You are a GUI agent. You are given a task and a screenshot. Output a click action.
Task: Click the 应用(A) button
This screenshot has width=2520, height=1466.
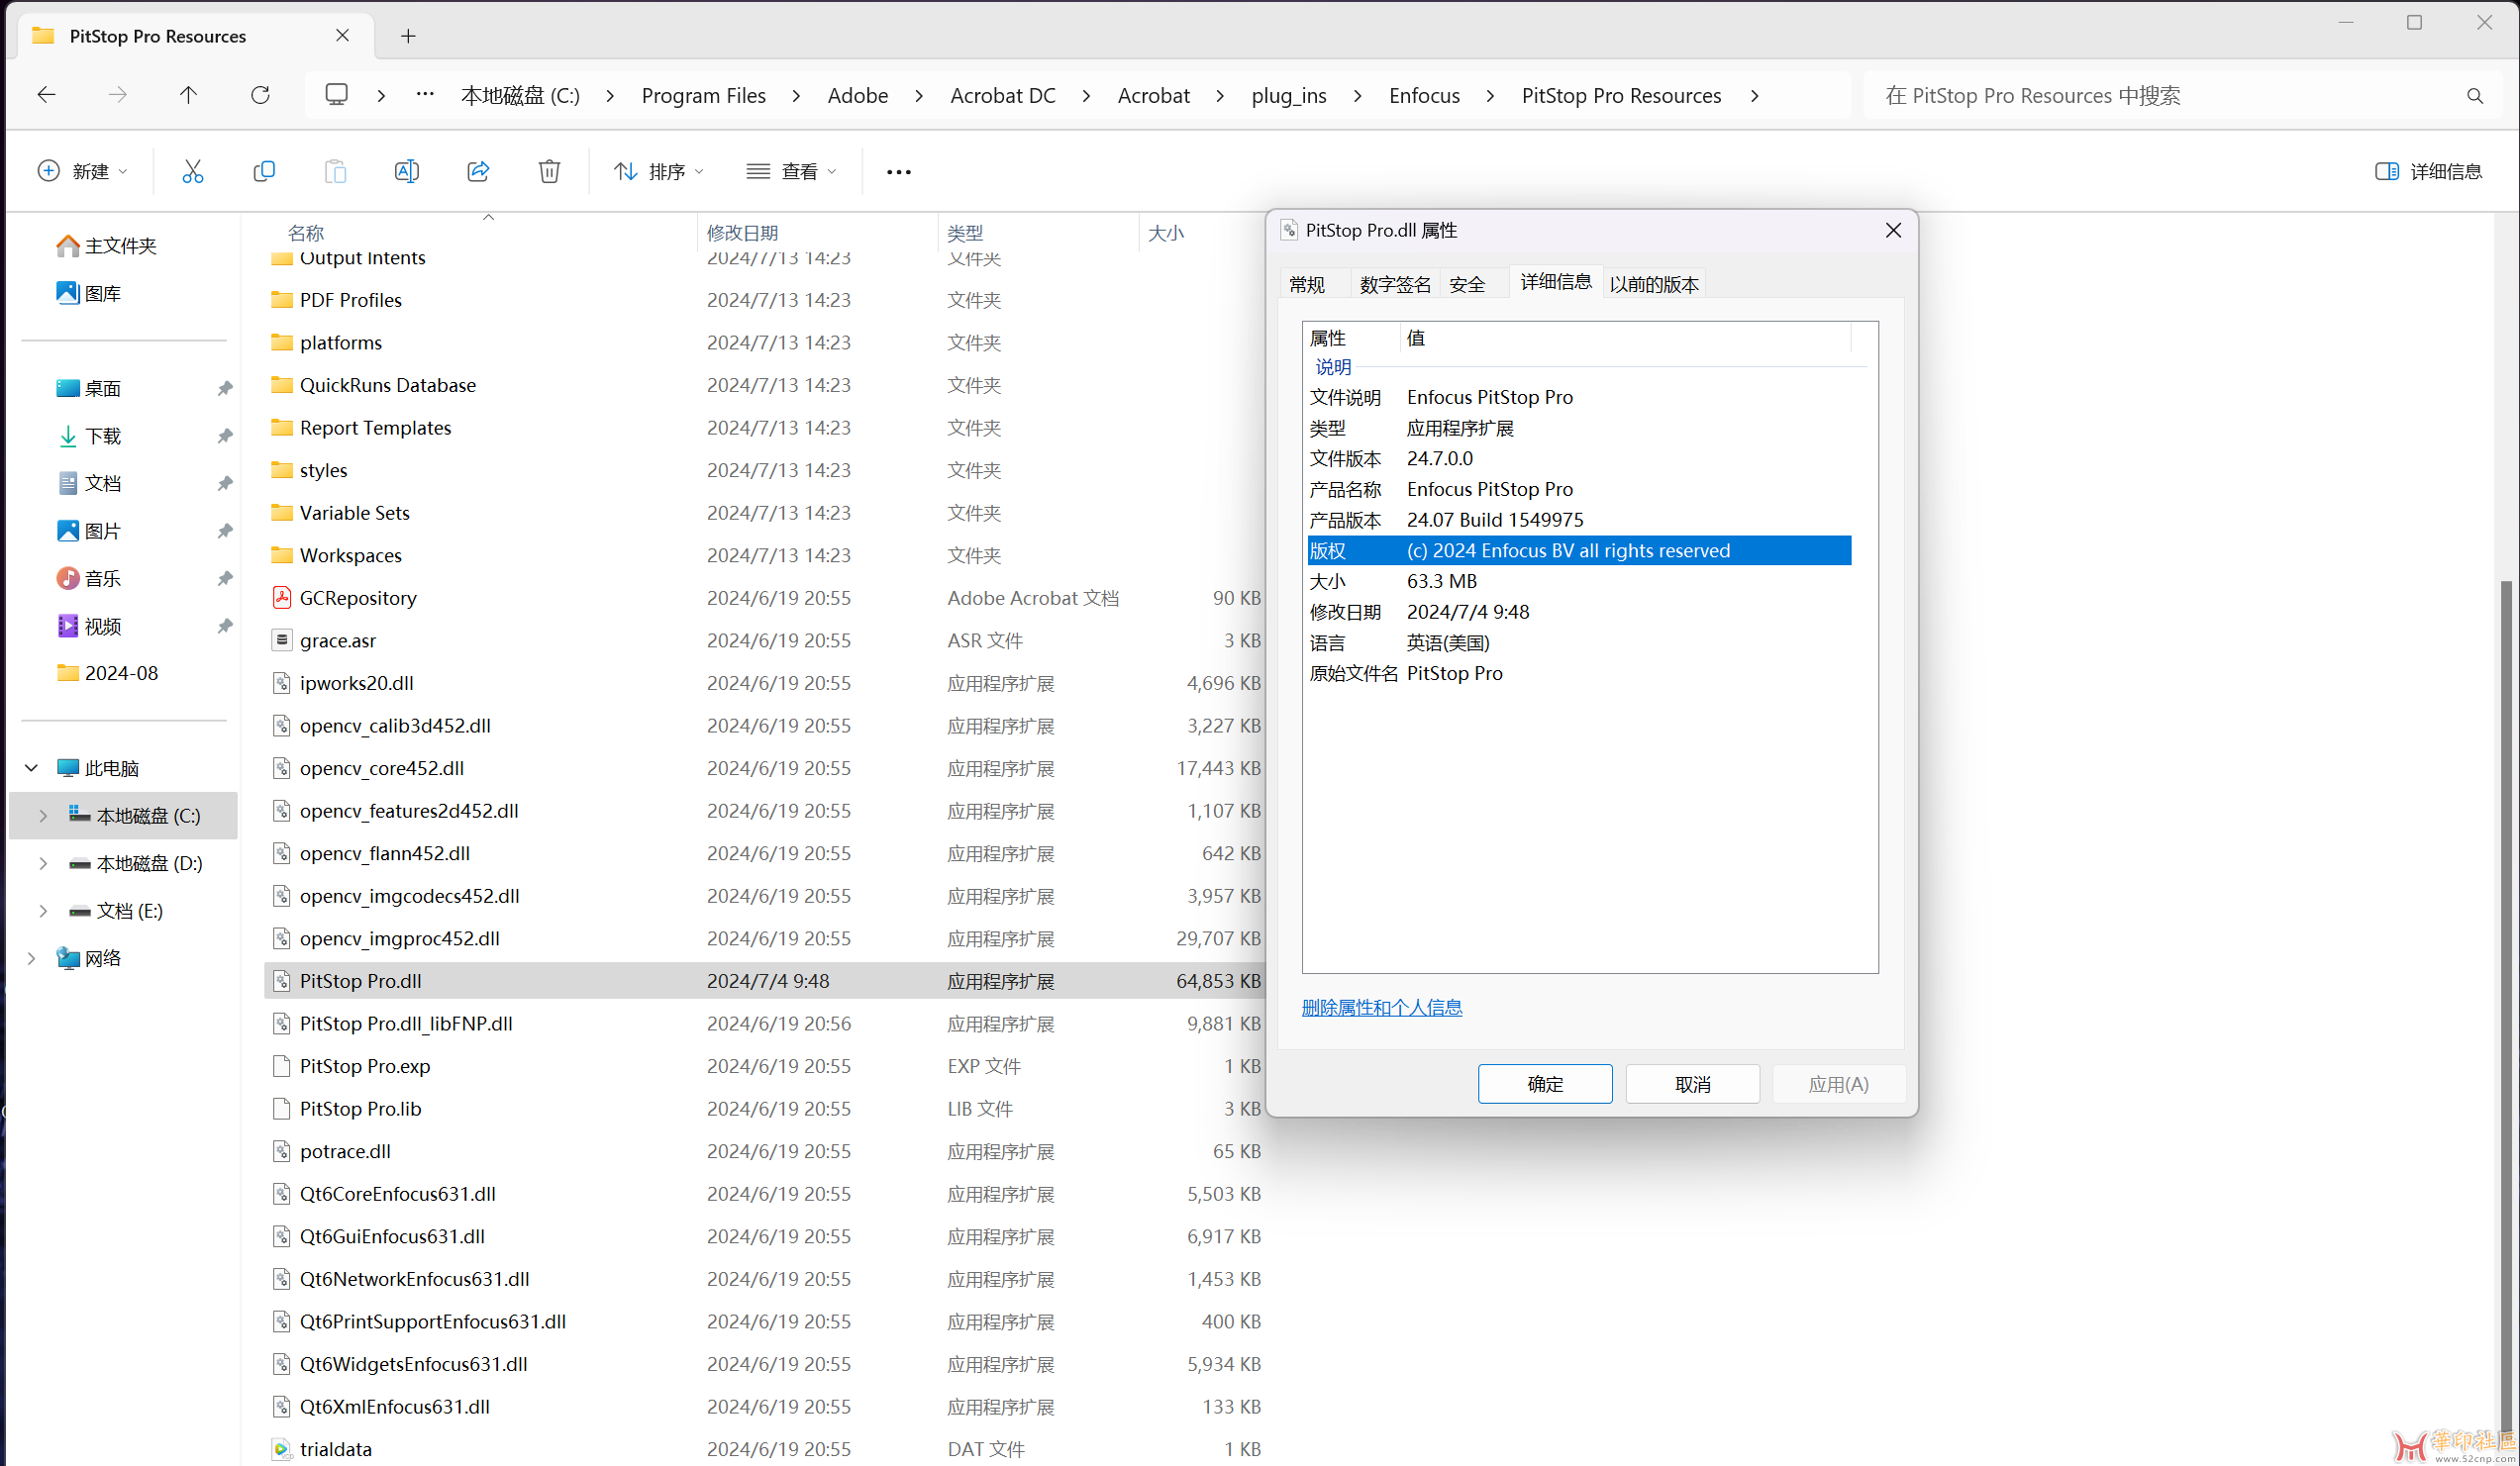point(1838,1084)
